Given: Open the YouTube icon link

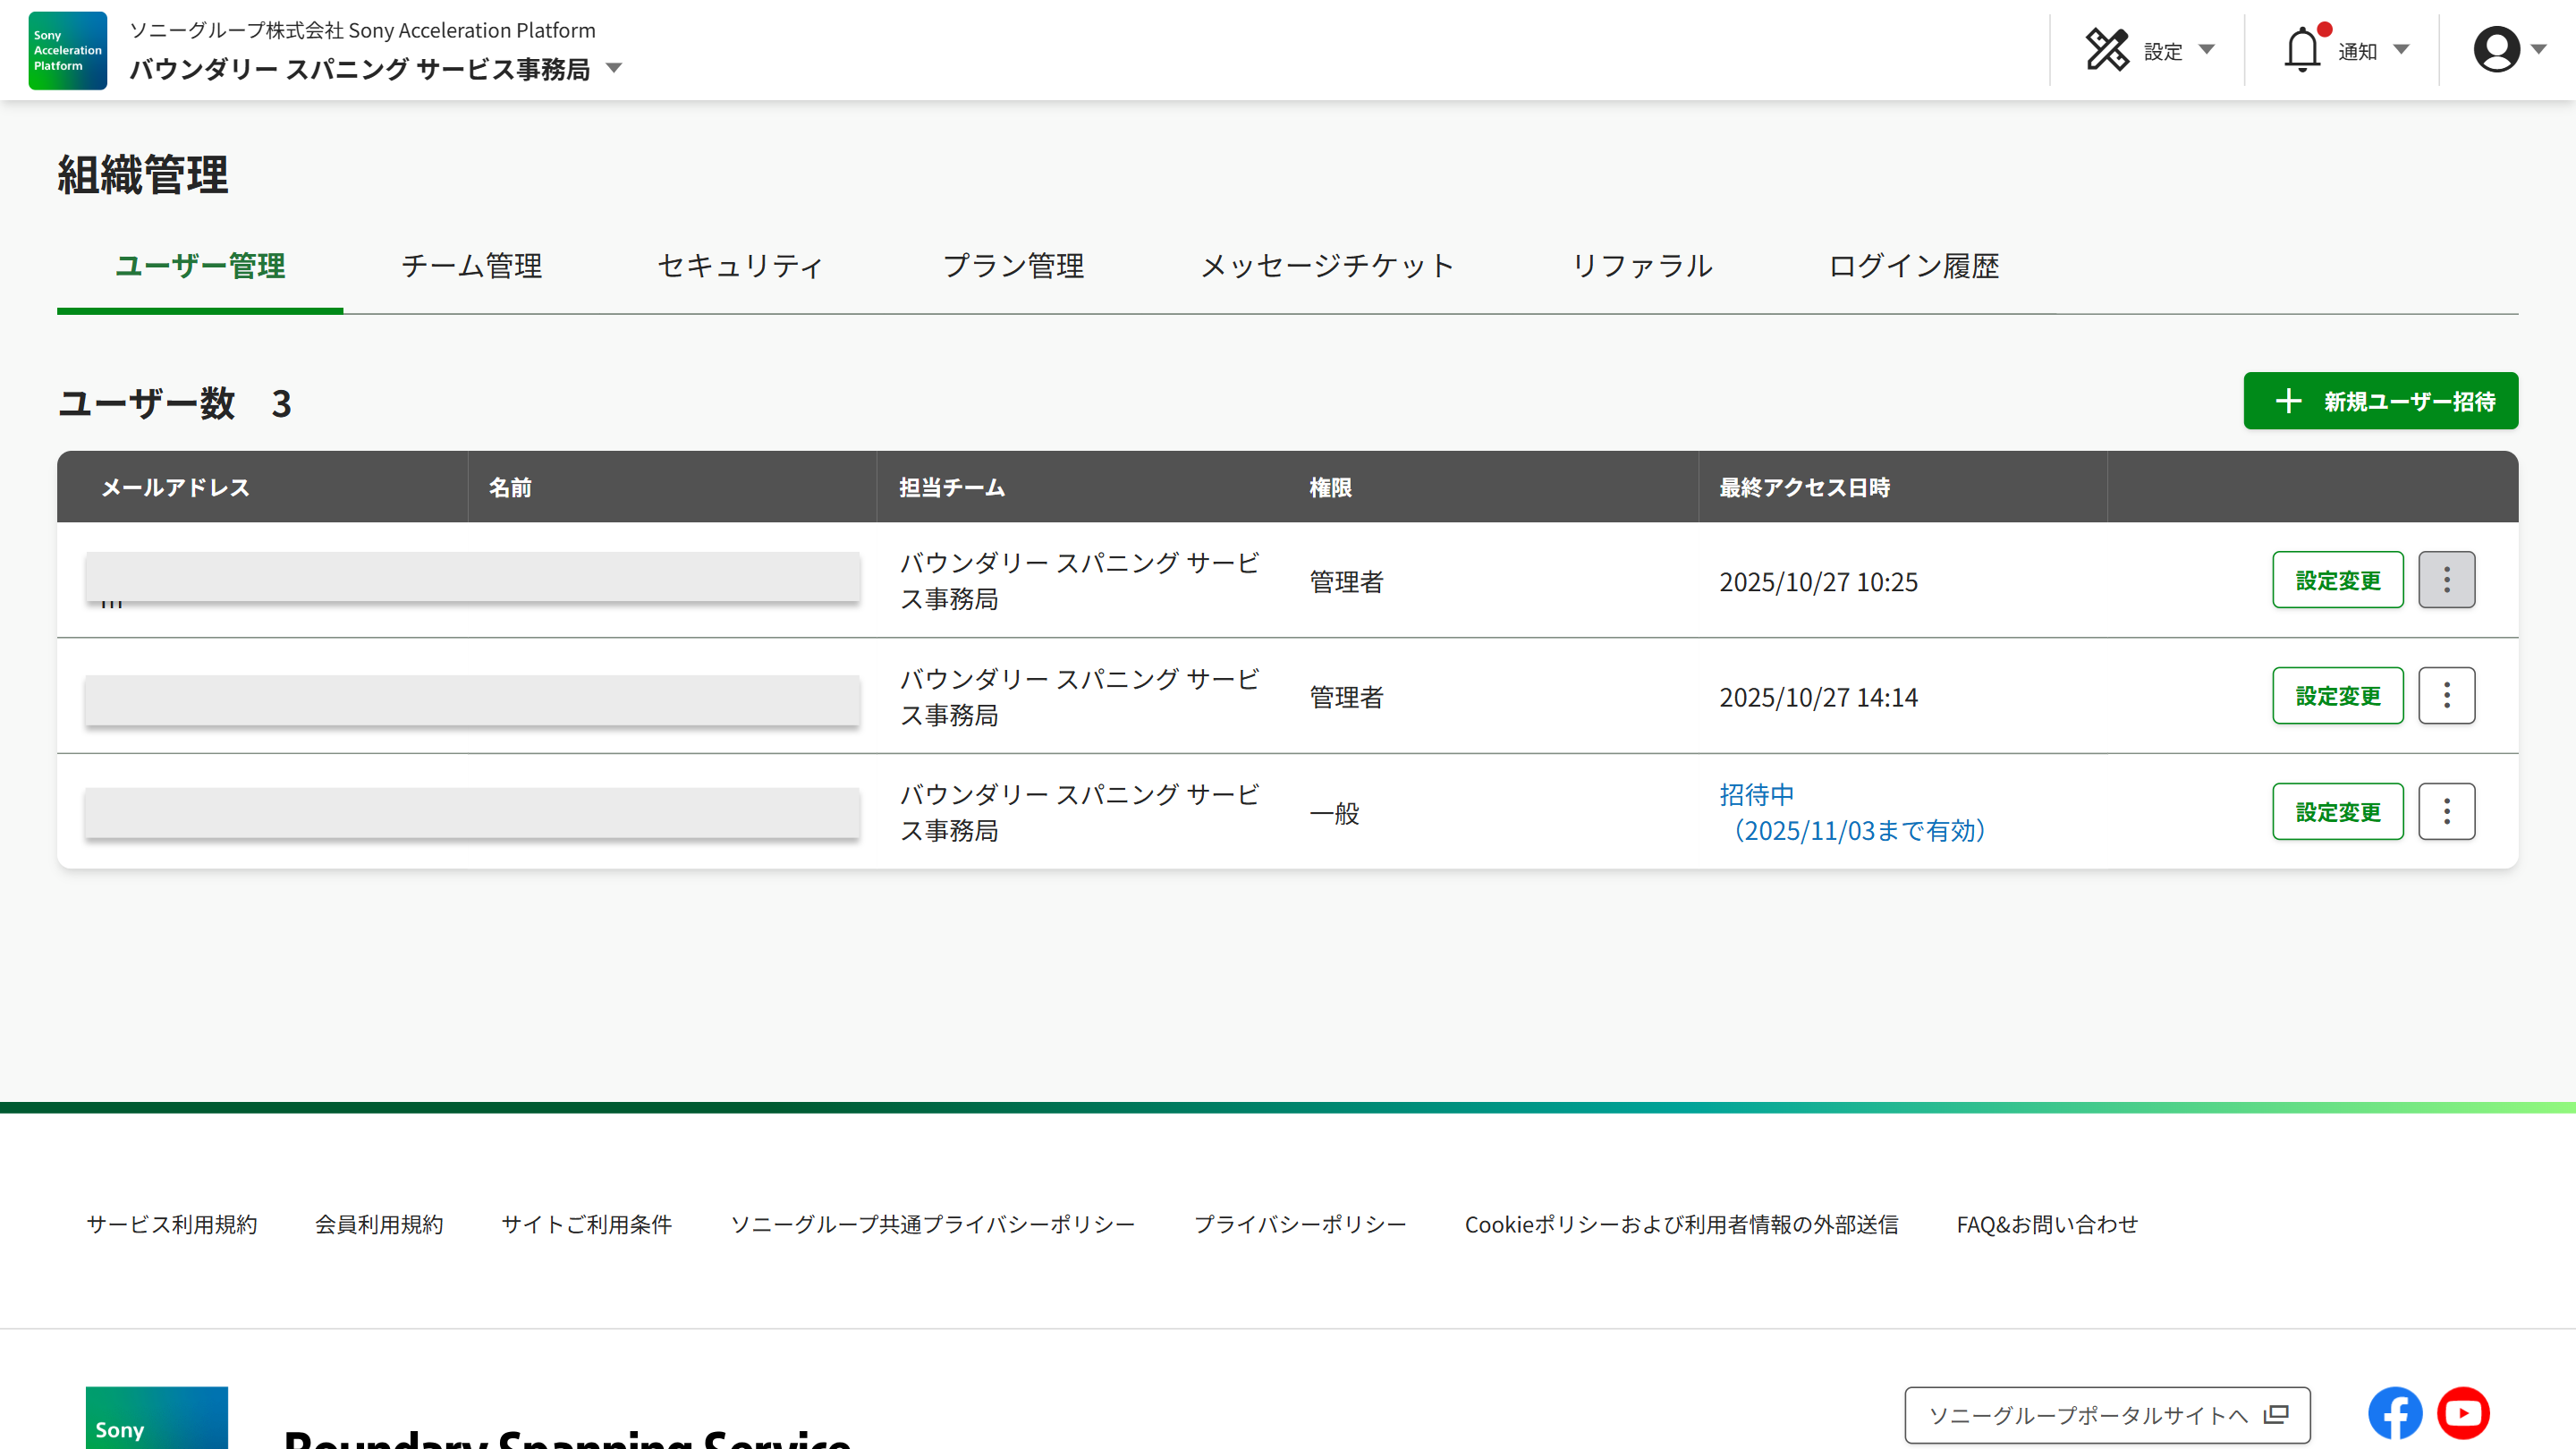Looking at the screenshot, I should [2463, 1413].
